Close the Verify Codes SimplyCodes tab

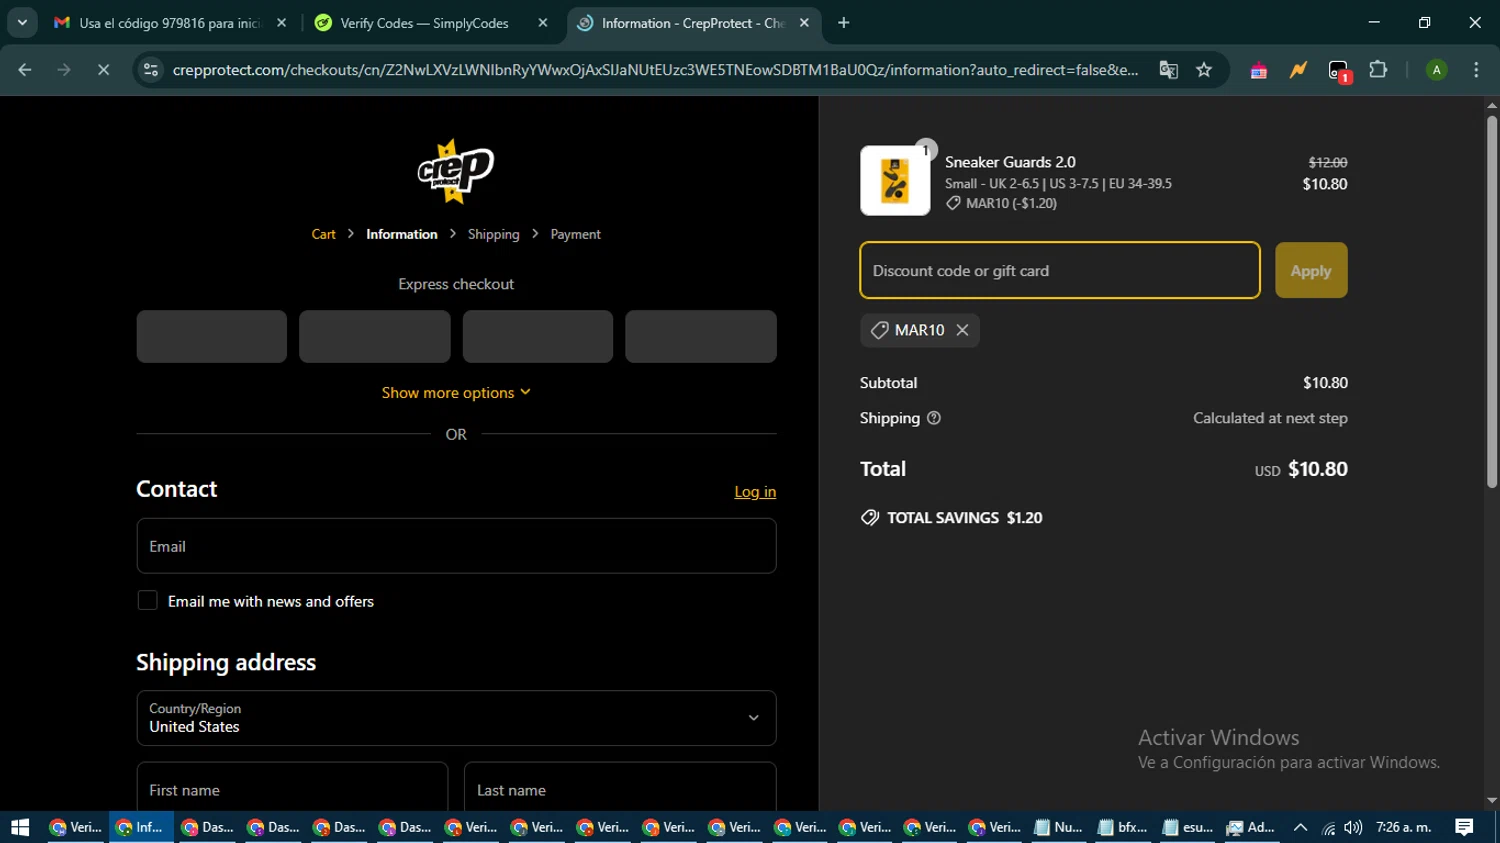[x=543, y=22]
